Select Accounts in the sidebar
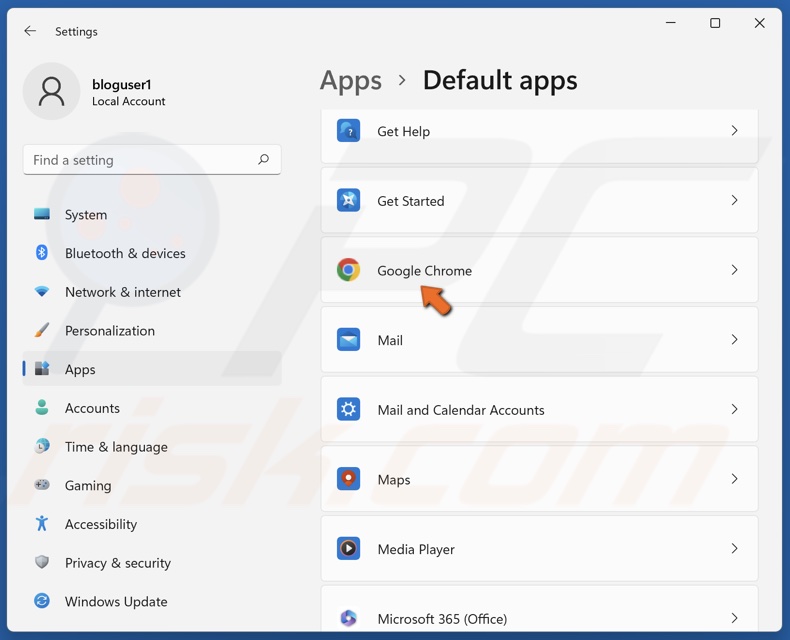This screenshot has height=640, width=790. (x=152, y=408)
